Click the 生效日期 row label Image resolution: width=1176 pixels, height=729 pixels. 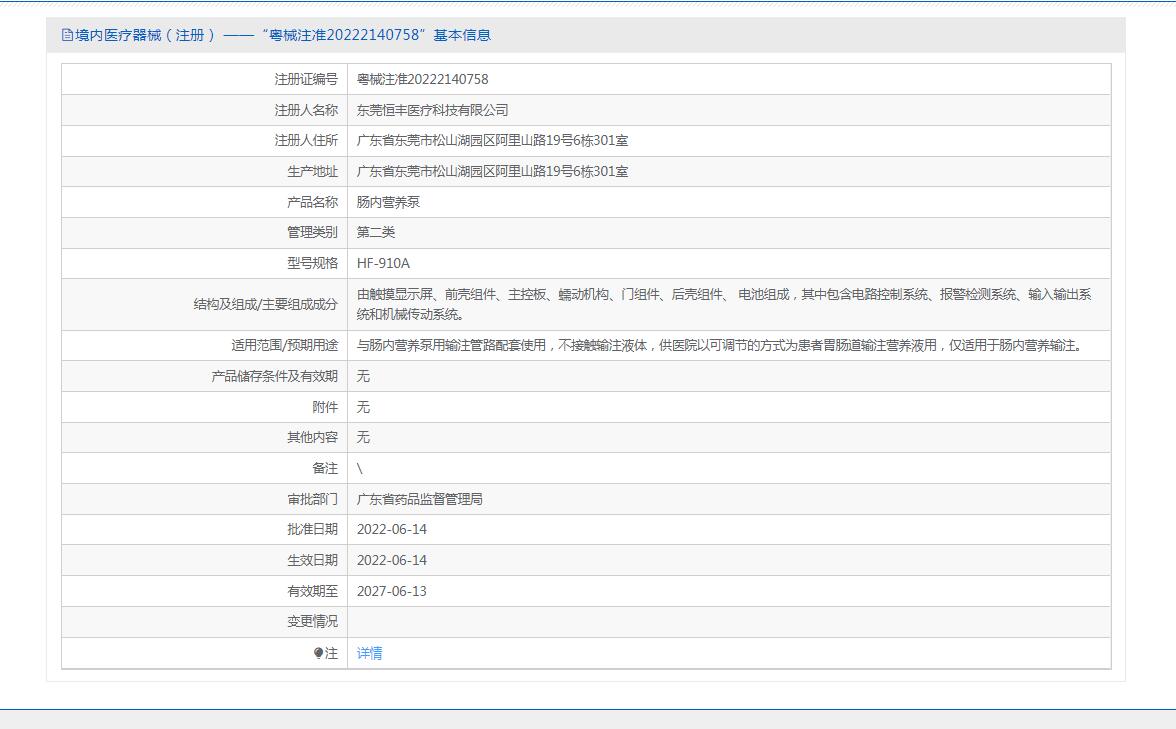click(x=312, y=560)
